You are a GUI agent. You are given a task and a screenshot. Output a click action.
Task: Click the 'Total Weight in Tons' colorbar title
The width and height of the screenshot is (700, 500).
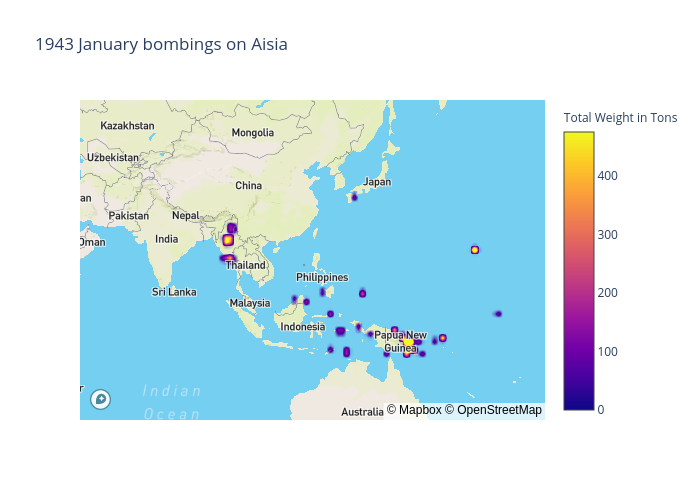click(x=620, y=117)
